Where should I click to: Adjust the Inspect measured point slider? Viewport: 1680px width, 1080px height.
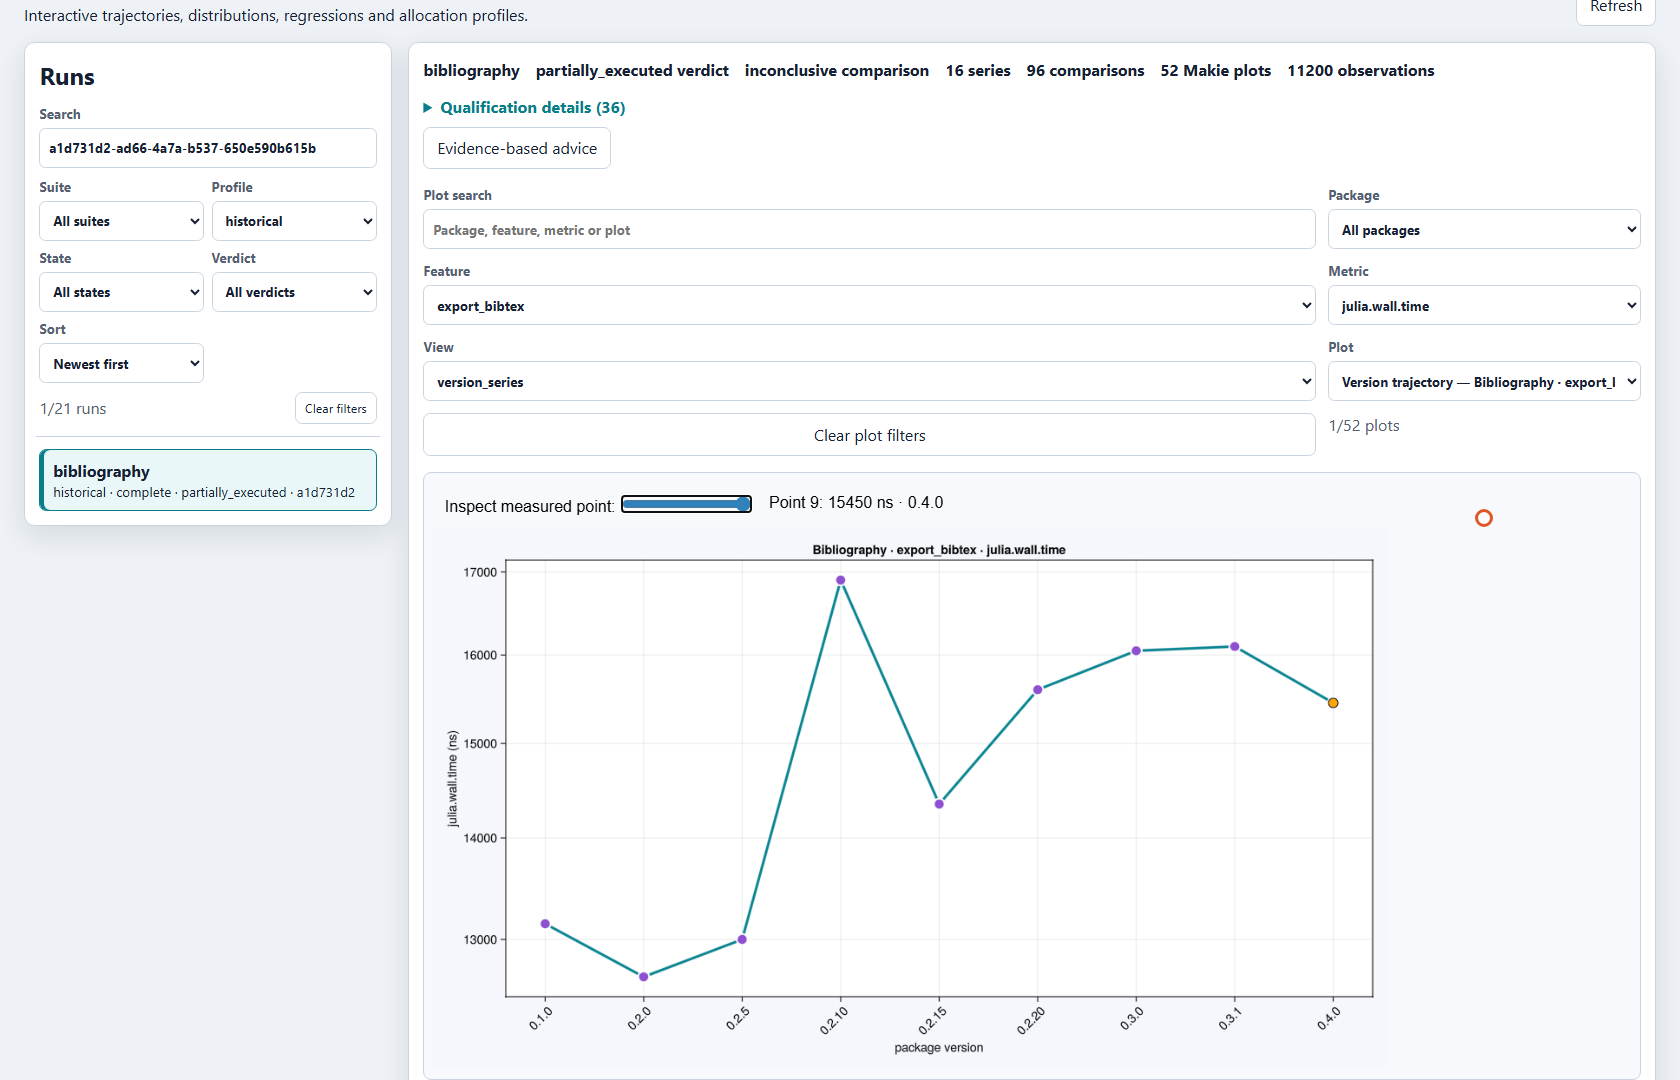point(686,504)
